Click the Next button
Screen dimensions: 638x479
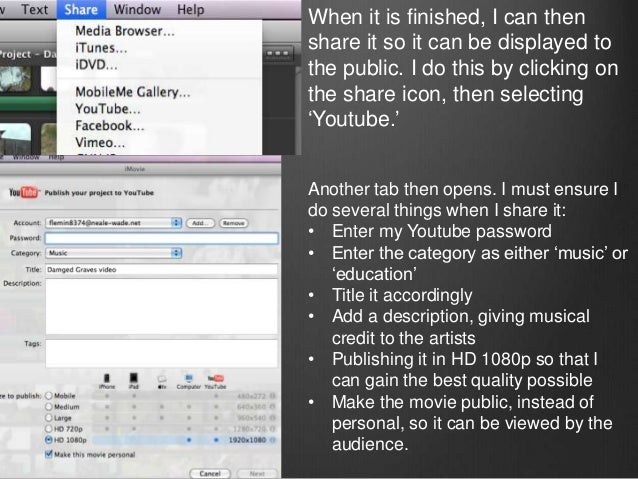257,473
